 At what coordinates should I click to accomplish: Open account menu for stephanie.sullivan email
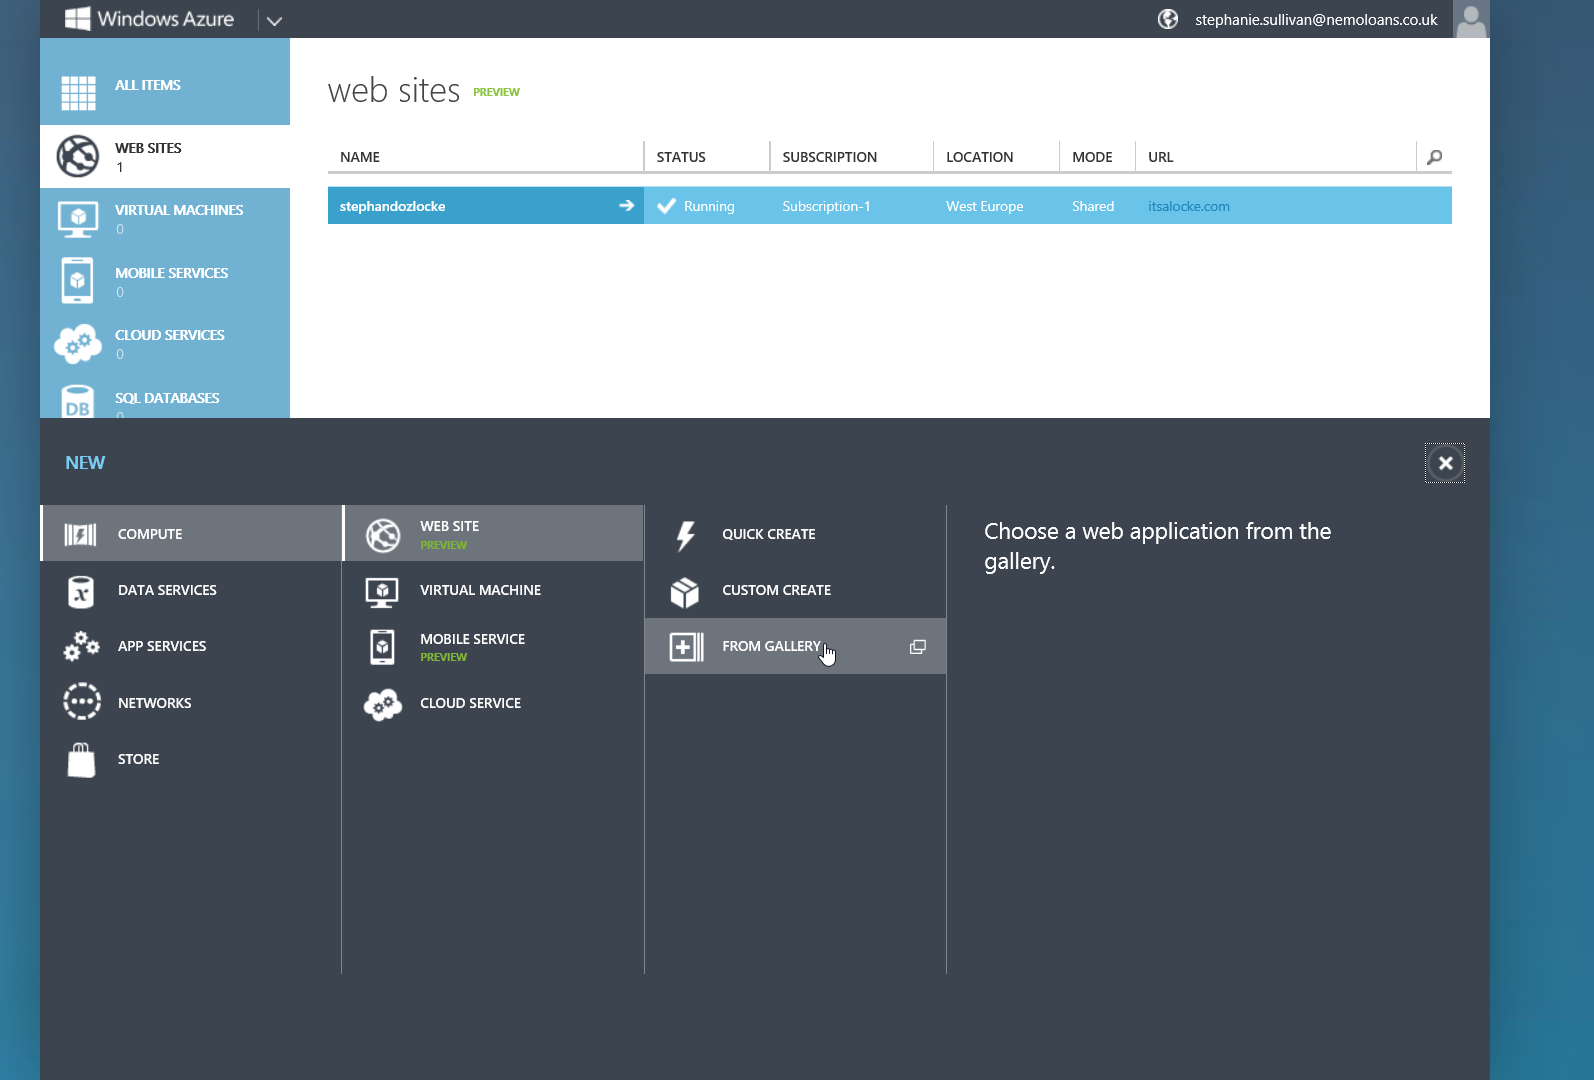[1315, 20]
